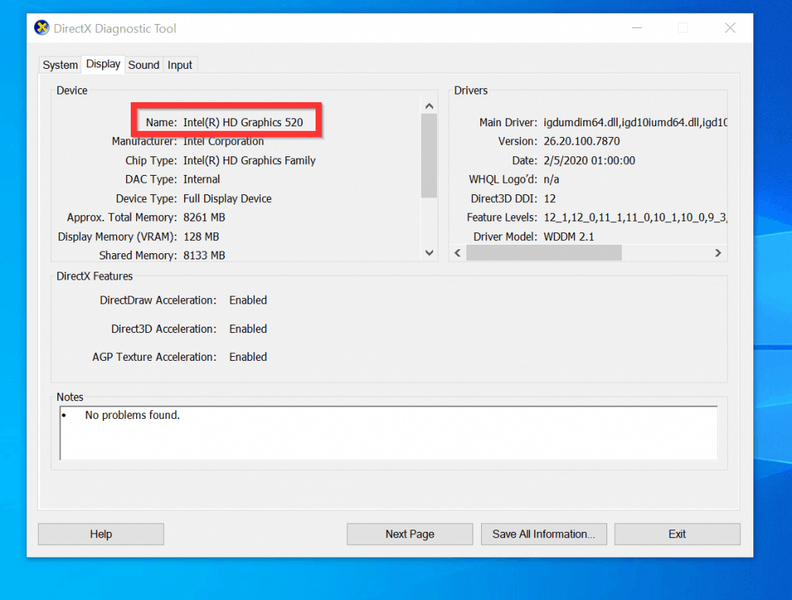
Task: Close the DirectX Diagnostic Tool window
Action: 730,28
